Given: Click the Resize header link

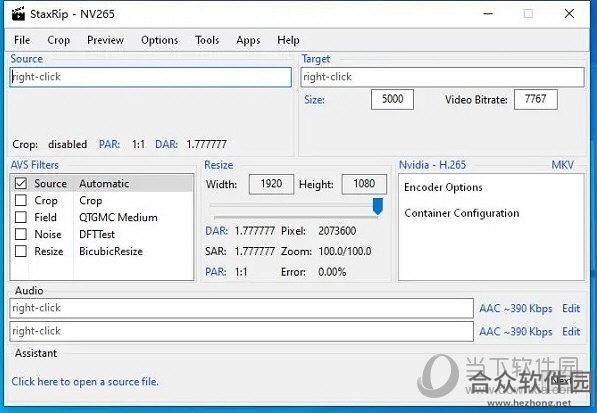Looking at the screenshot, I should (x=219, y=165).
